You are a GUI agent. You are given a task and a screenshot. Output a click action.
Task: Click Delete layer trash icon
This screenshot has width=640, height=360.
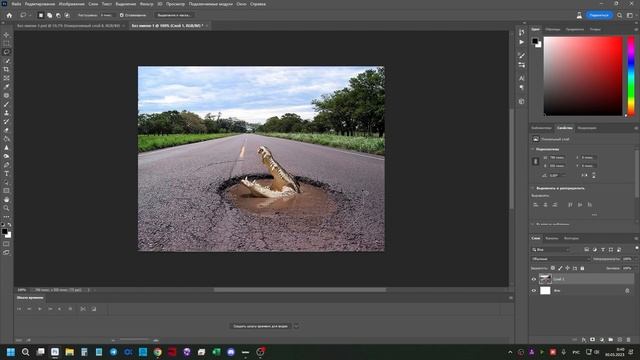629,340
